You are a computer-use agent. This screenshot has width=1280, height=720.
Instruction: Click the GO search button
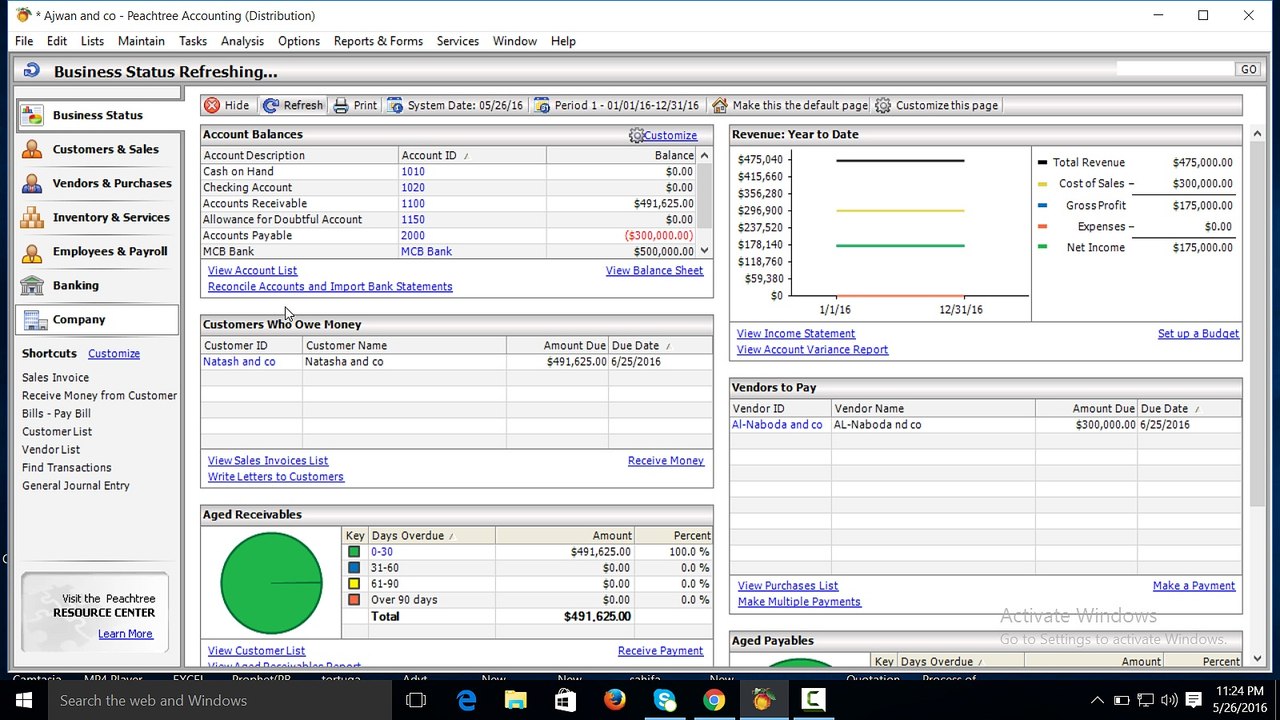(x=1248, y=69)
